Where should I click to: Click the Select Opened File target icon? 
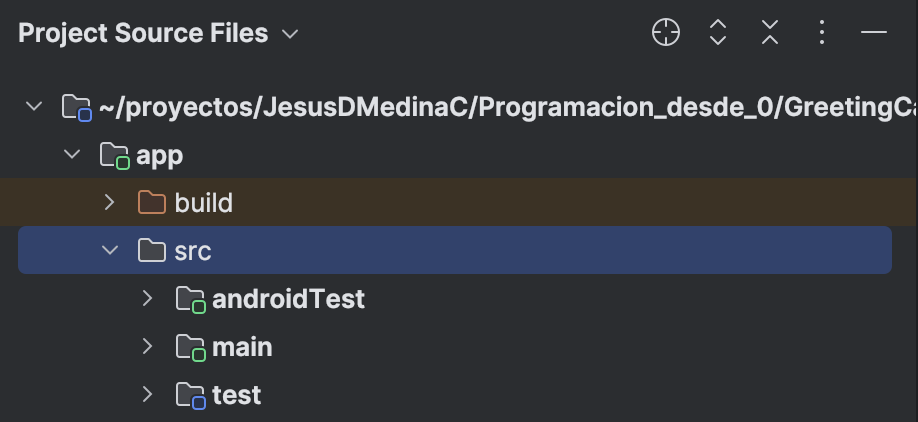(x=666, y=33)
